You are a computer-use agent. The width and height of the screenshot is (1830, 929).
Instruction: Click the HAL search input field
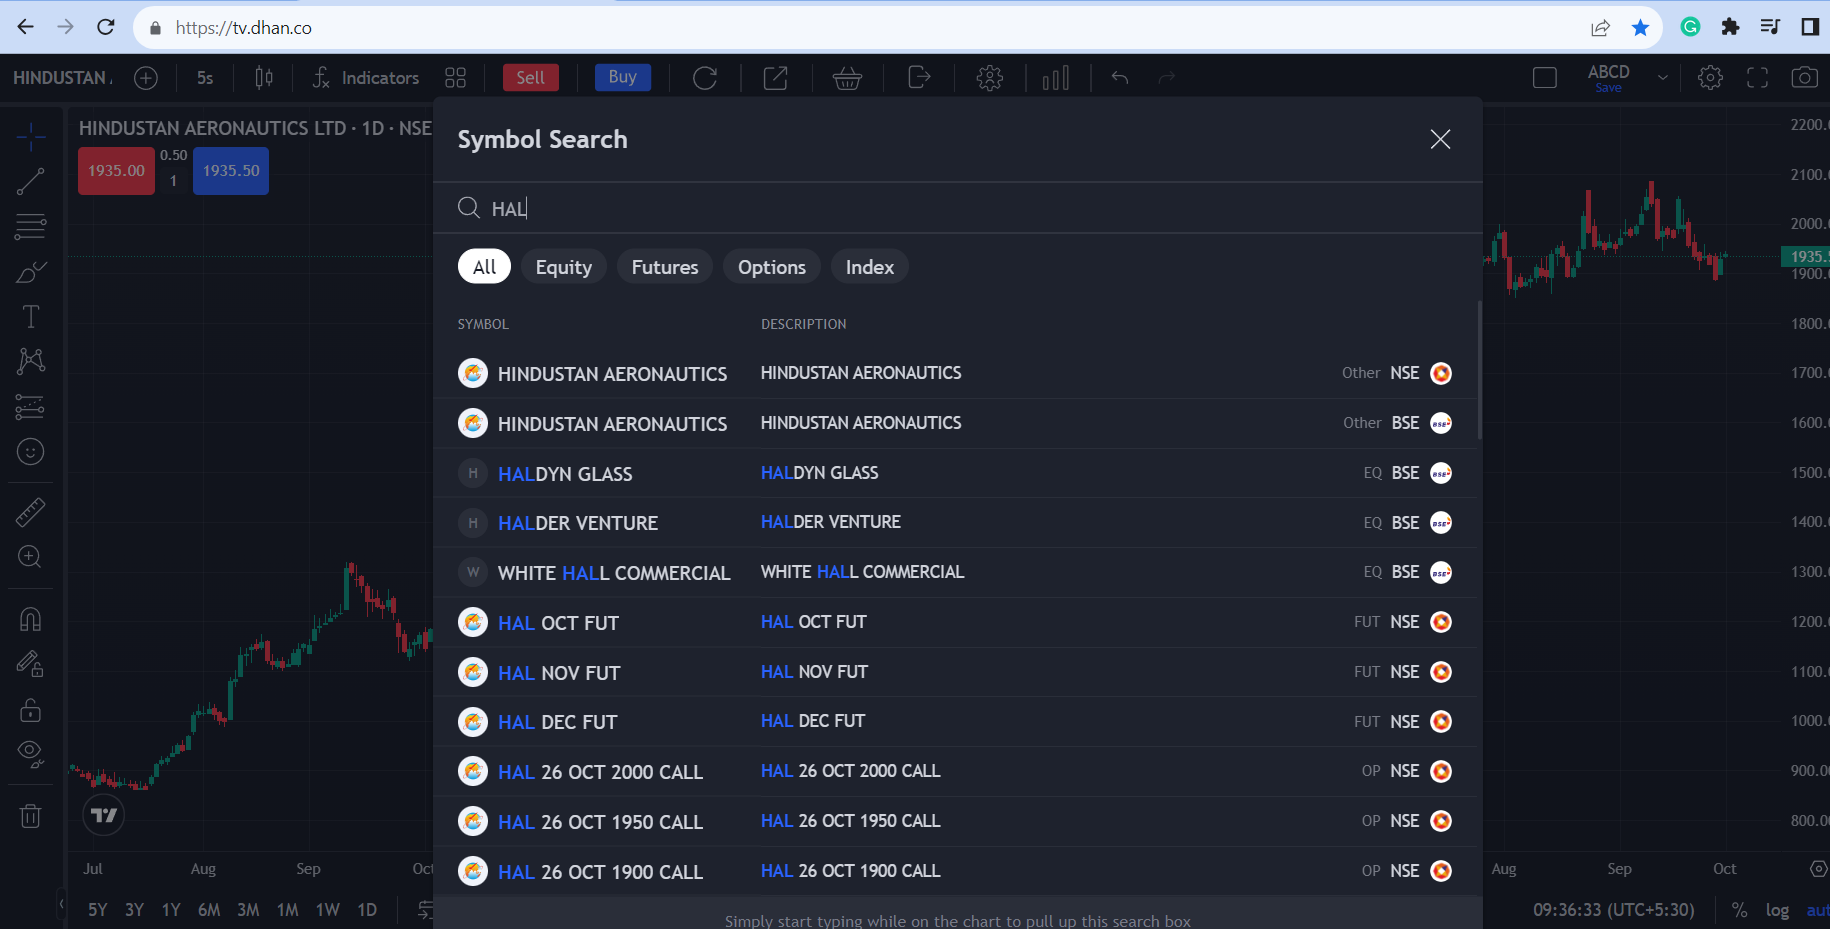point(958,208)
